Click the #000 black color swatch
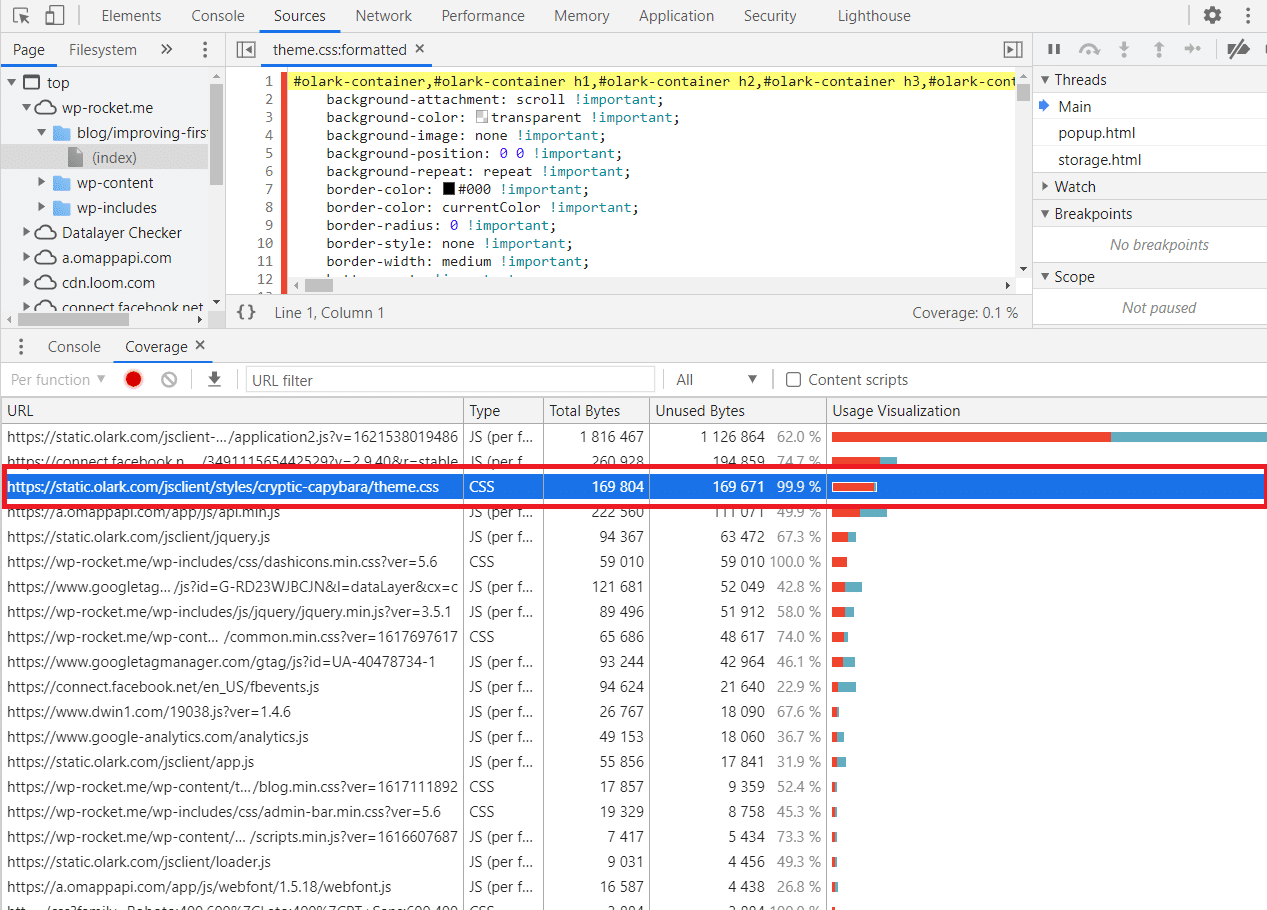1267x910 pixels. (x=449, y=189)
